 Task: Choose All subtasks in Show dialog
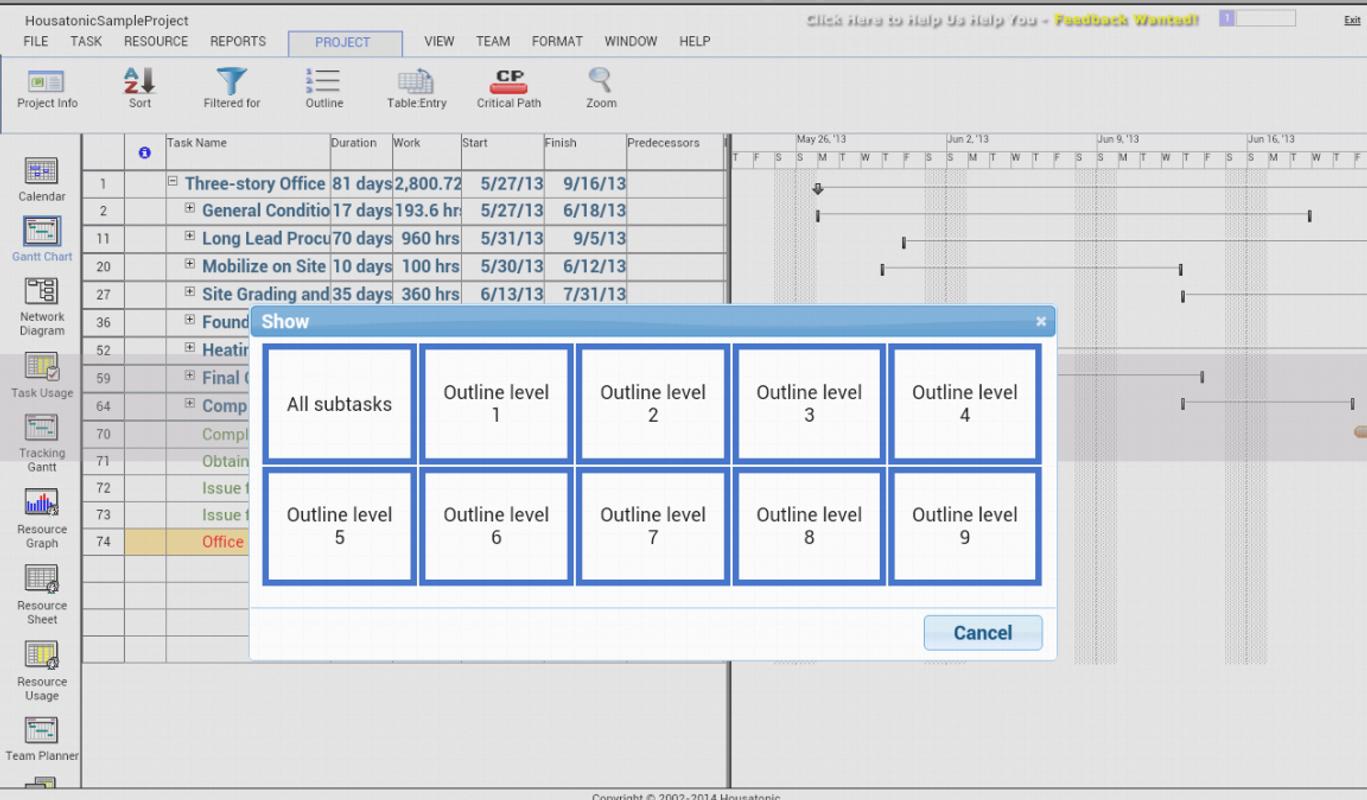(x=339, y=404)
